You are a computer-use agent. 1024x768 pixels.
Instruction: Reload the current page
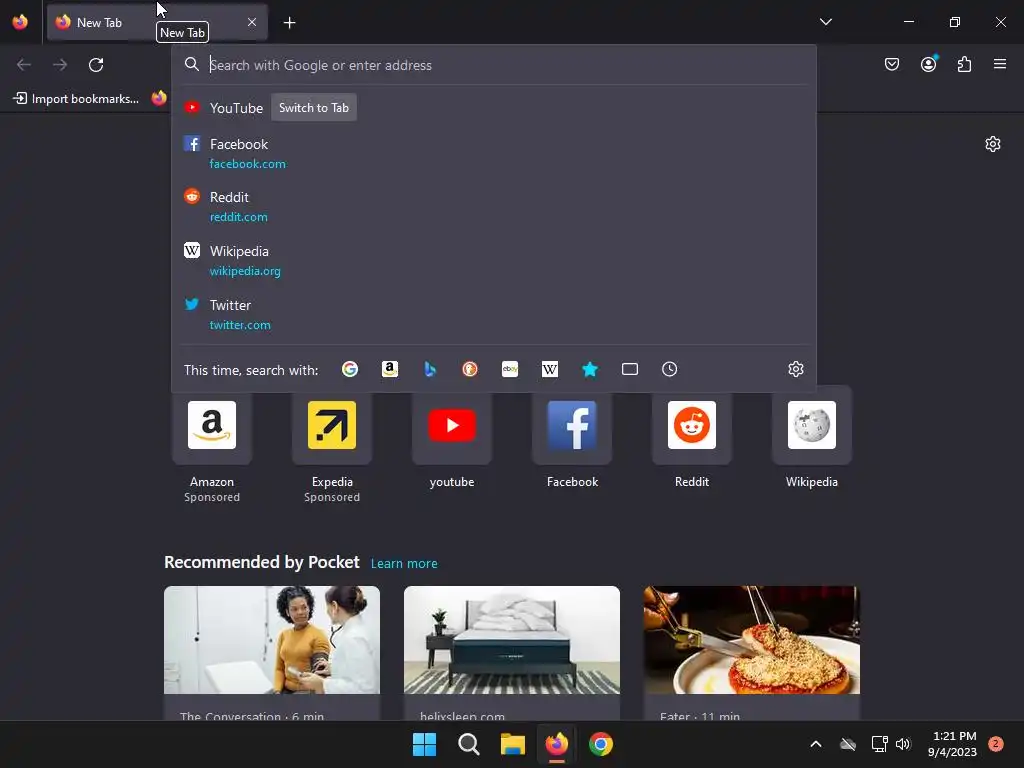click(96, 65)
